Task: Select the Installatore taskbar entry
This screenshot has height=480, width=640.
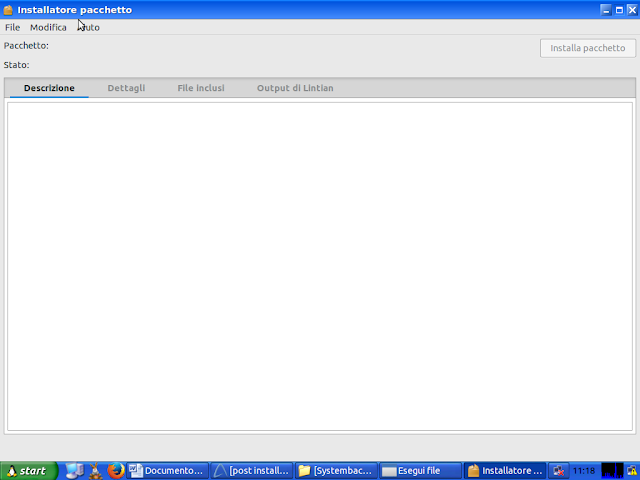Action: pos(505,471)
